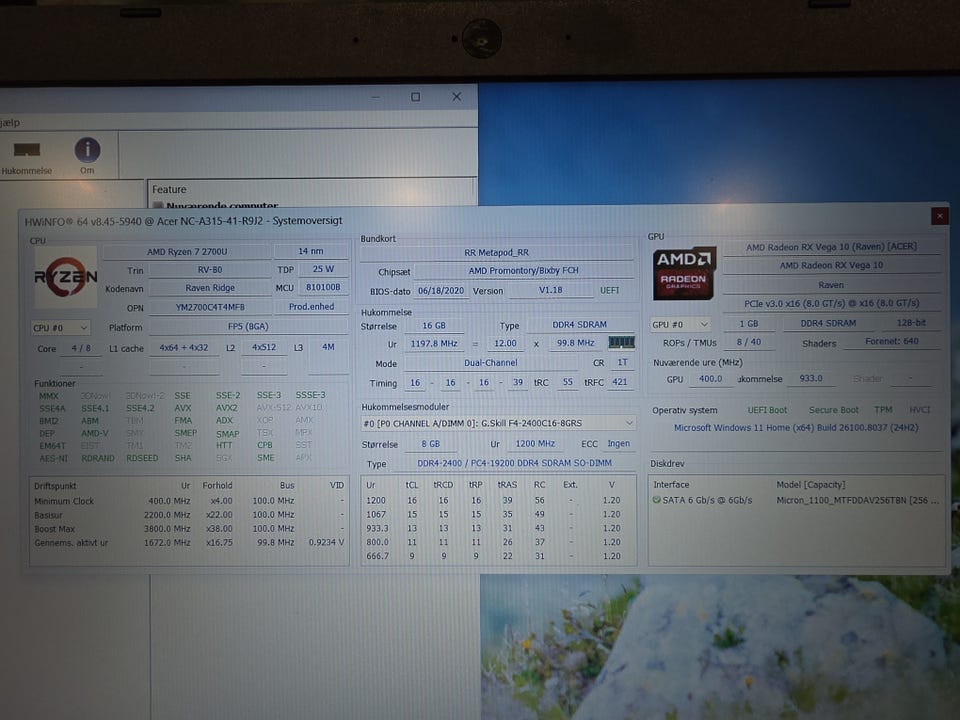Click the 16 GB memory size value
The image size is (960, 720).
(434, 326)
